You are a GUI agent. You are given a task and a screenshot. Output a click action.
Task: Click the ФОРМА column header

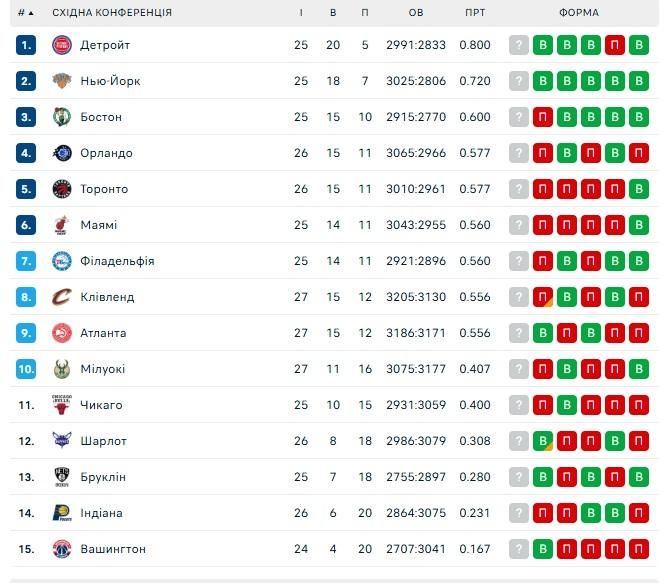click(x=579, y=13)
